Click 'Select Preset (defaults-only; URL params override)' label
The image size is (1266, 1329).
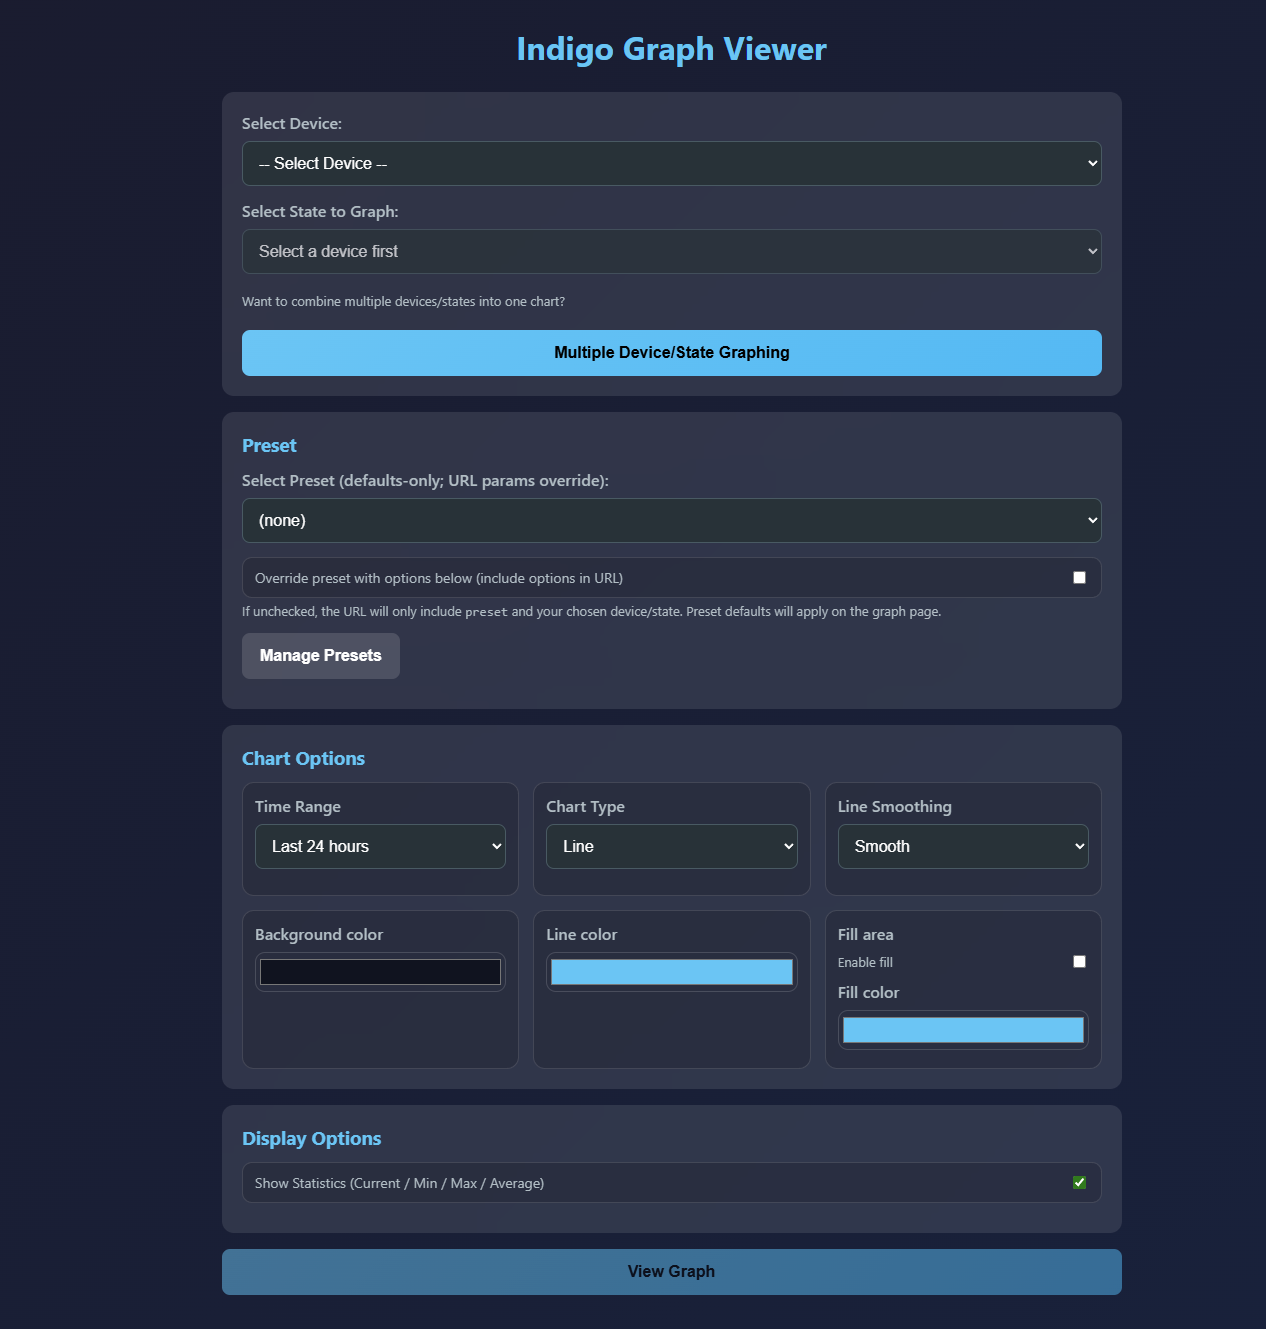point(425,480)
